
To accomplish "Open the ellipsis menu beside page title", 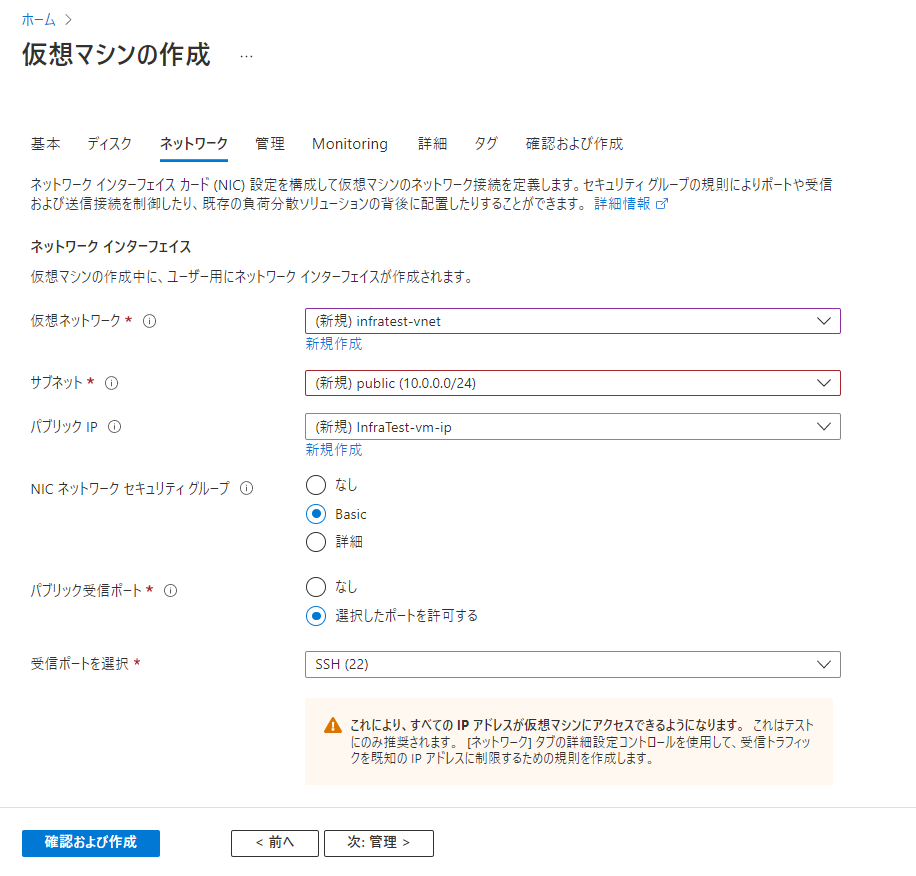I will (x=247, y=56).
